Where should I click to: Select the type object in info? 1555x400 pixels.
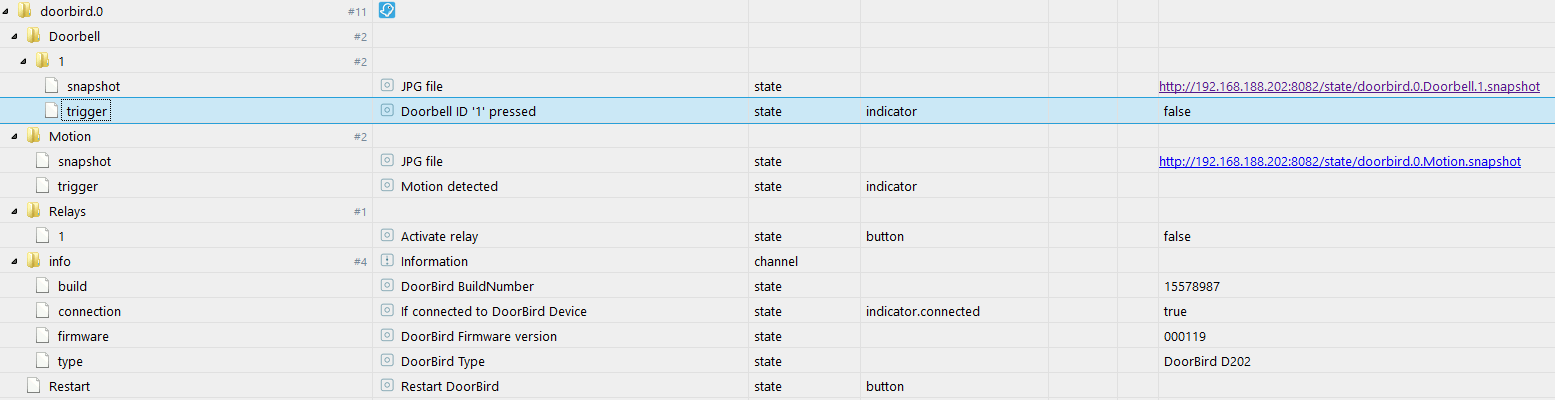click(70, 361)
